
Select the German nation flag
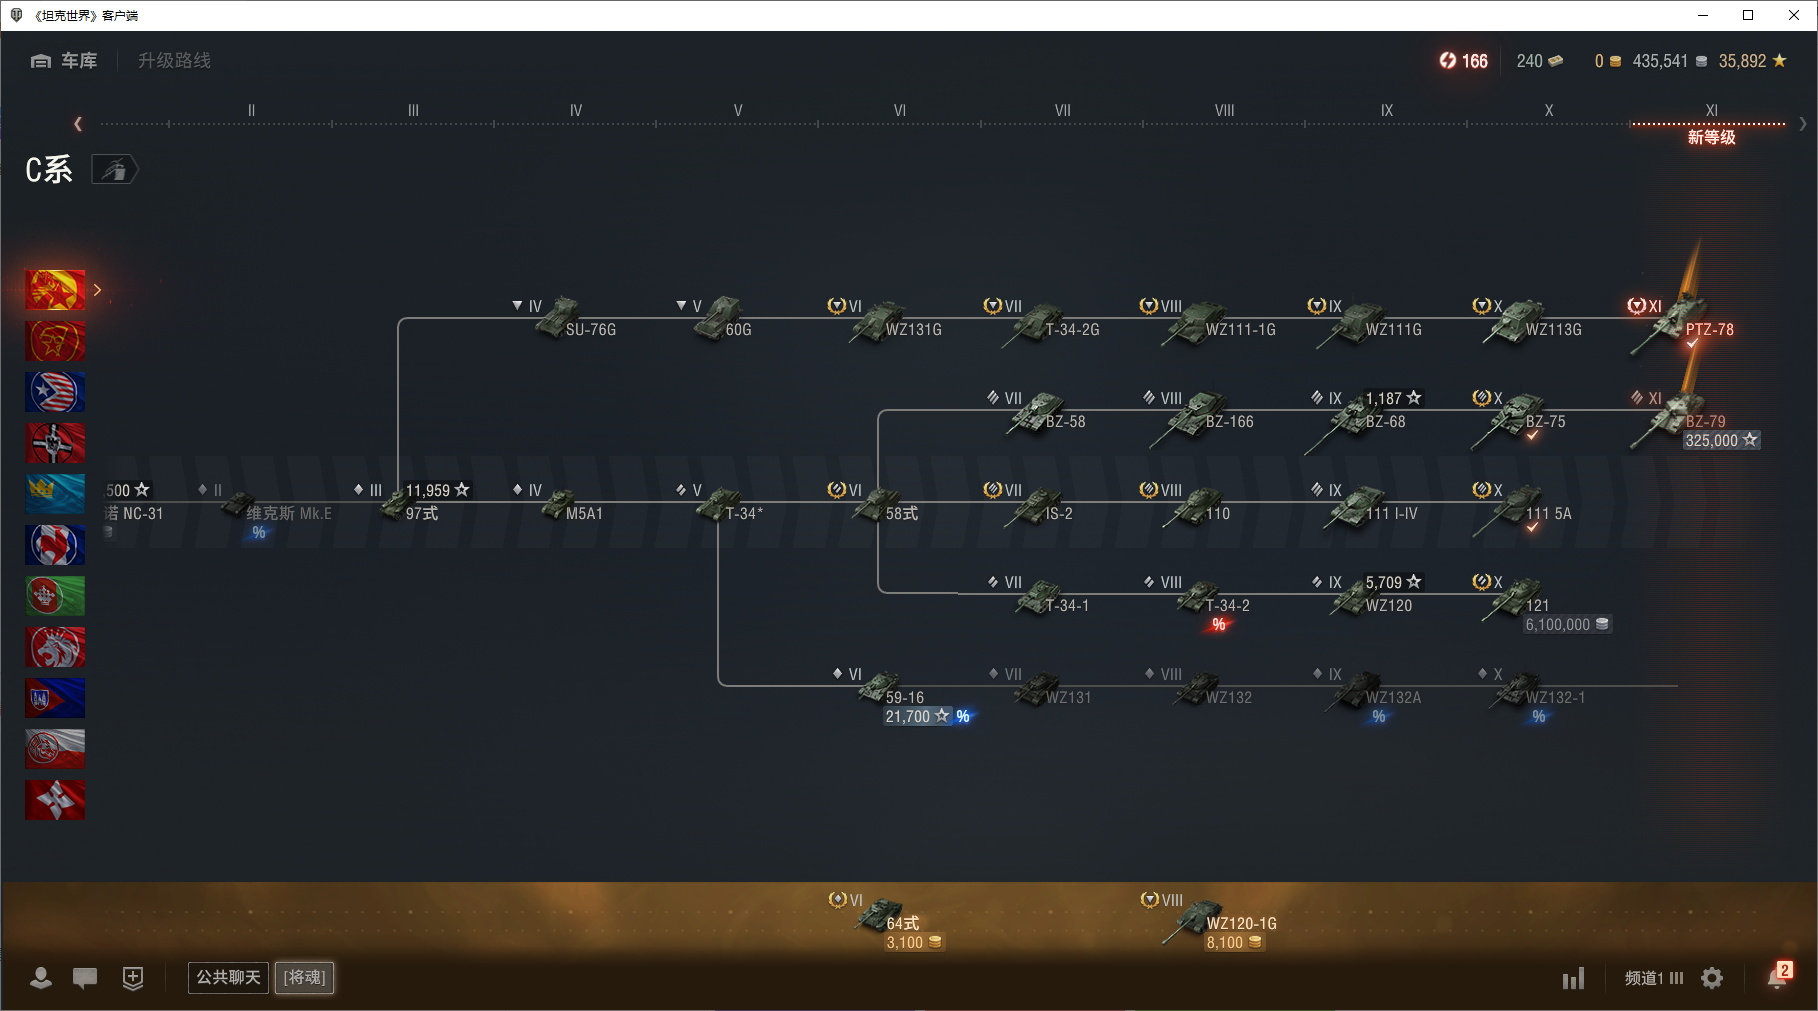[x=55, y=443]
